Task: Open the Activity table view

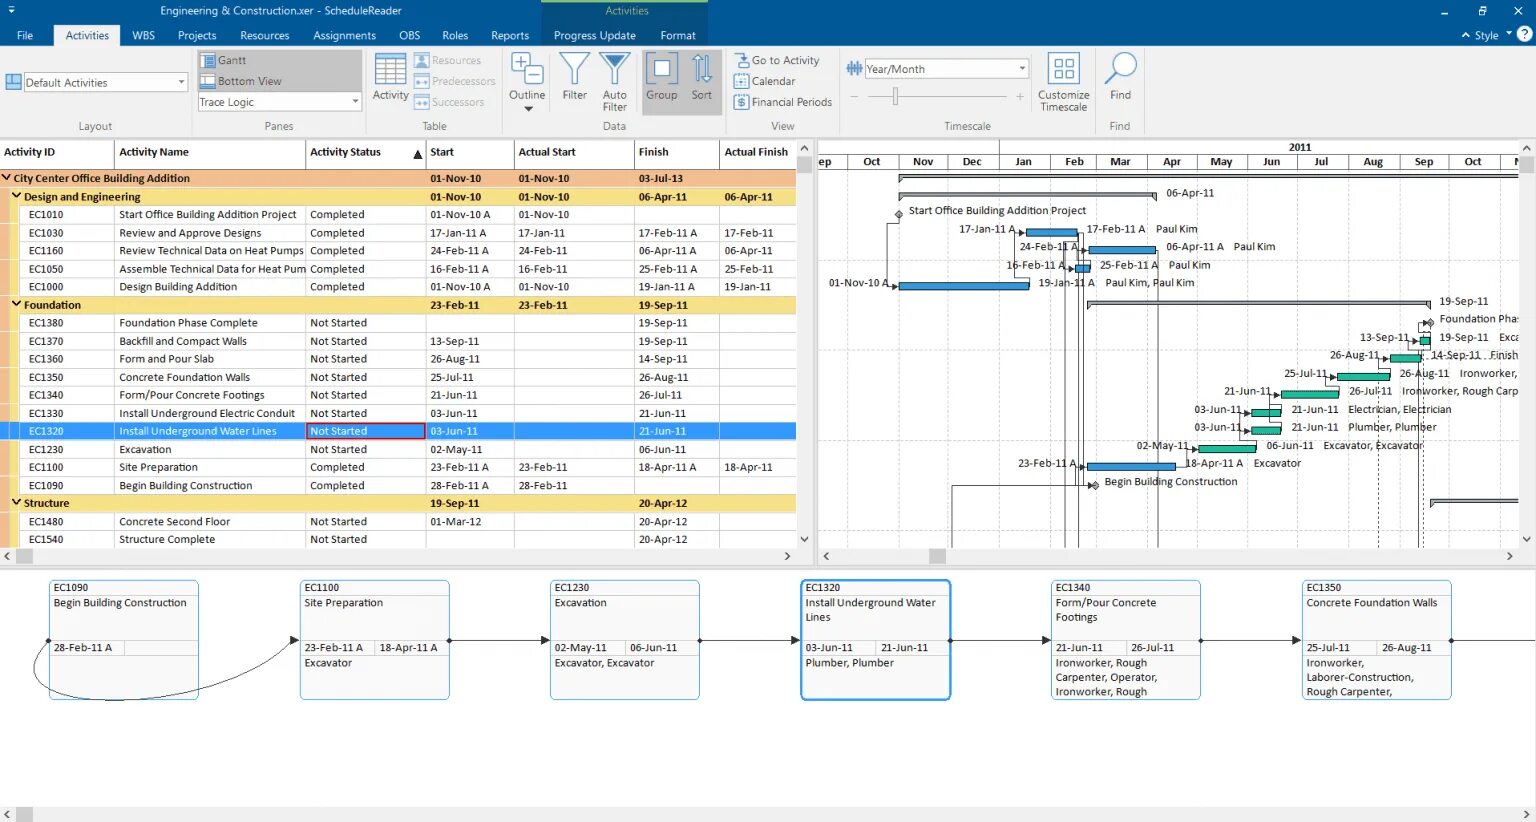Action: tap(390, 78)
